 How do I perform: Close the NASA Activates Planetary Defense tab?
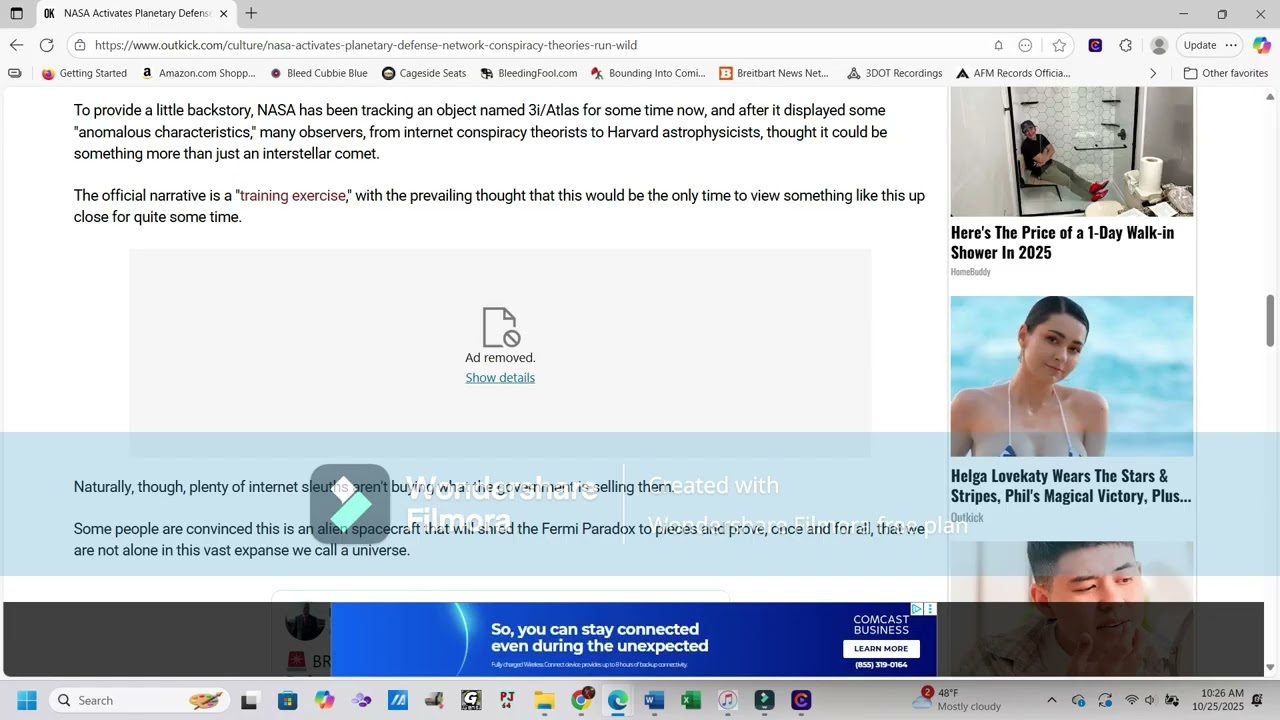click(223, 14)
